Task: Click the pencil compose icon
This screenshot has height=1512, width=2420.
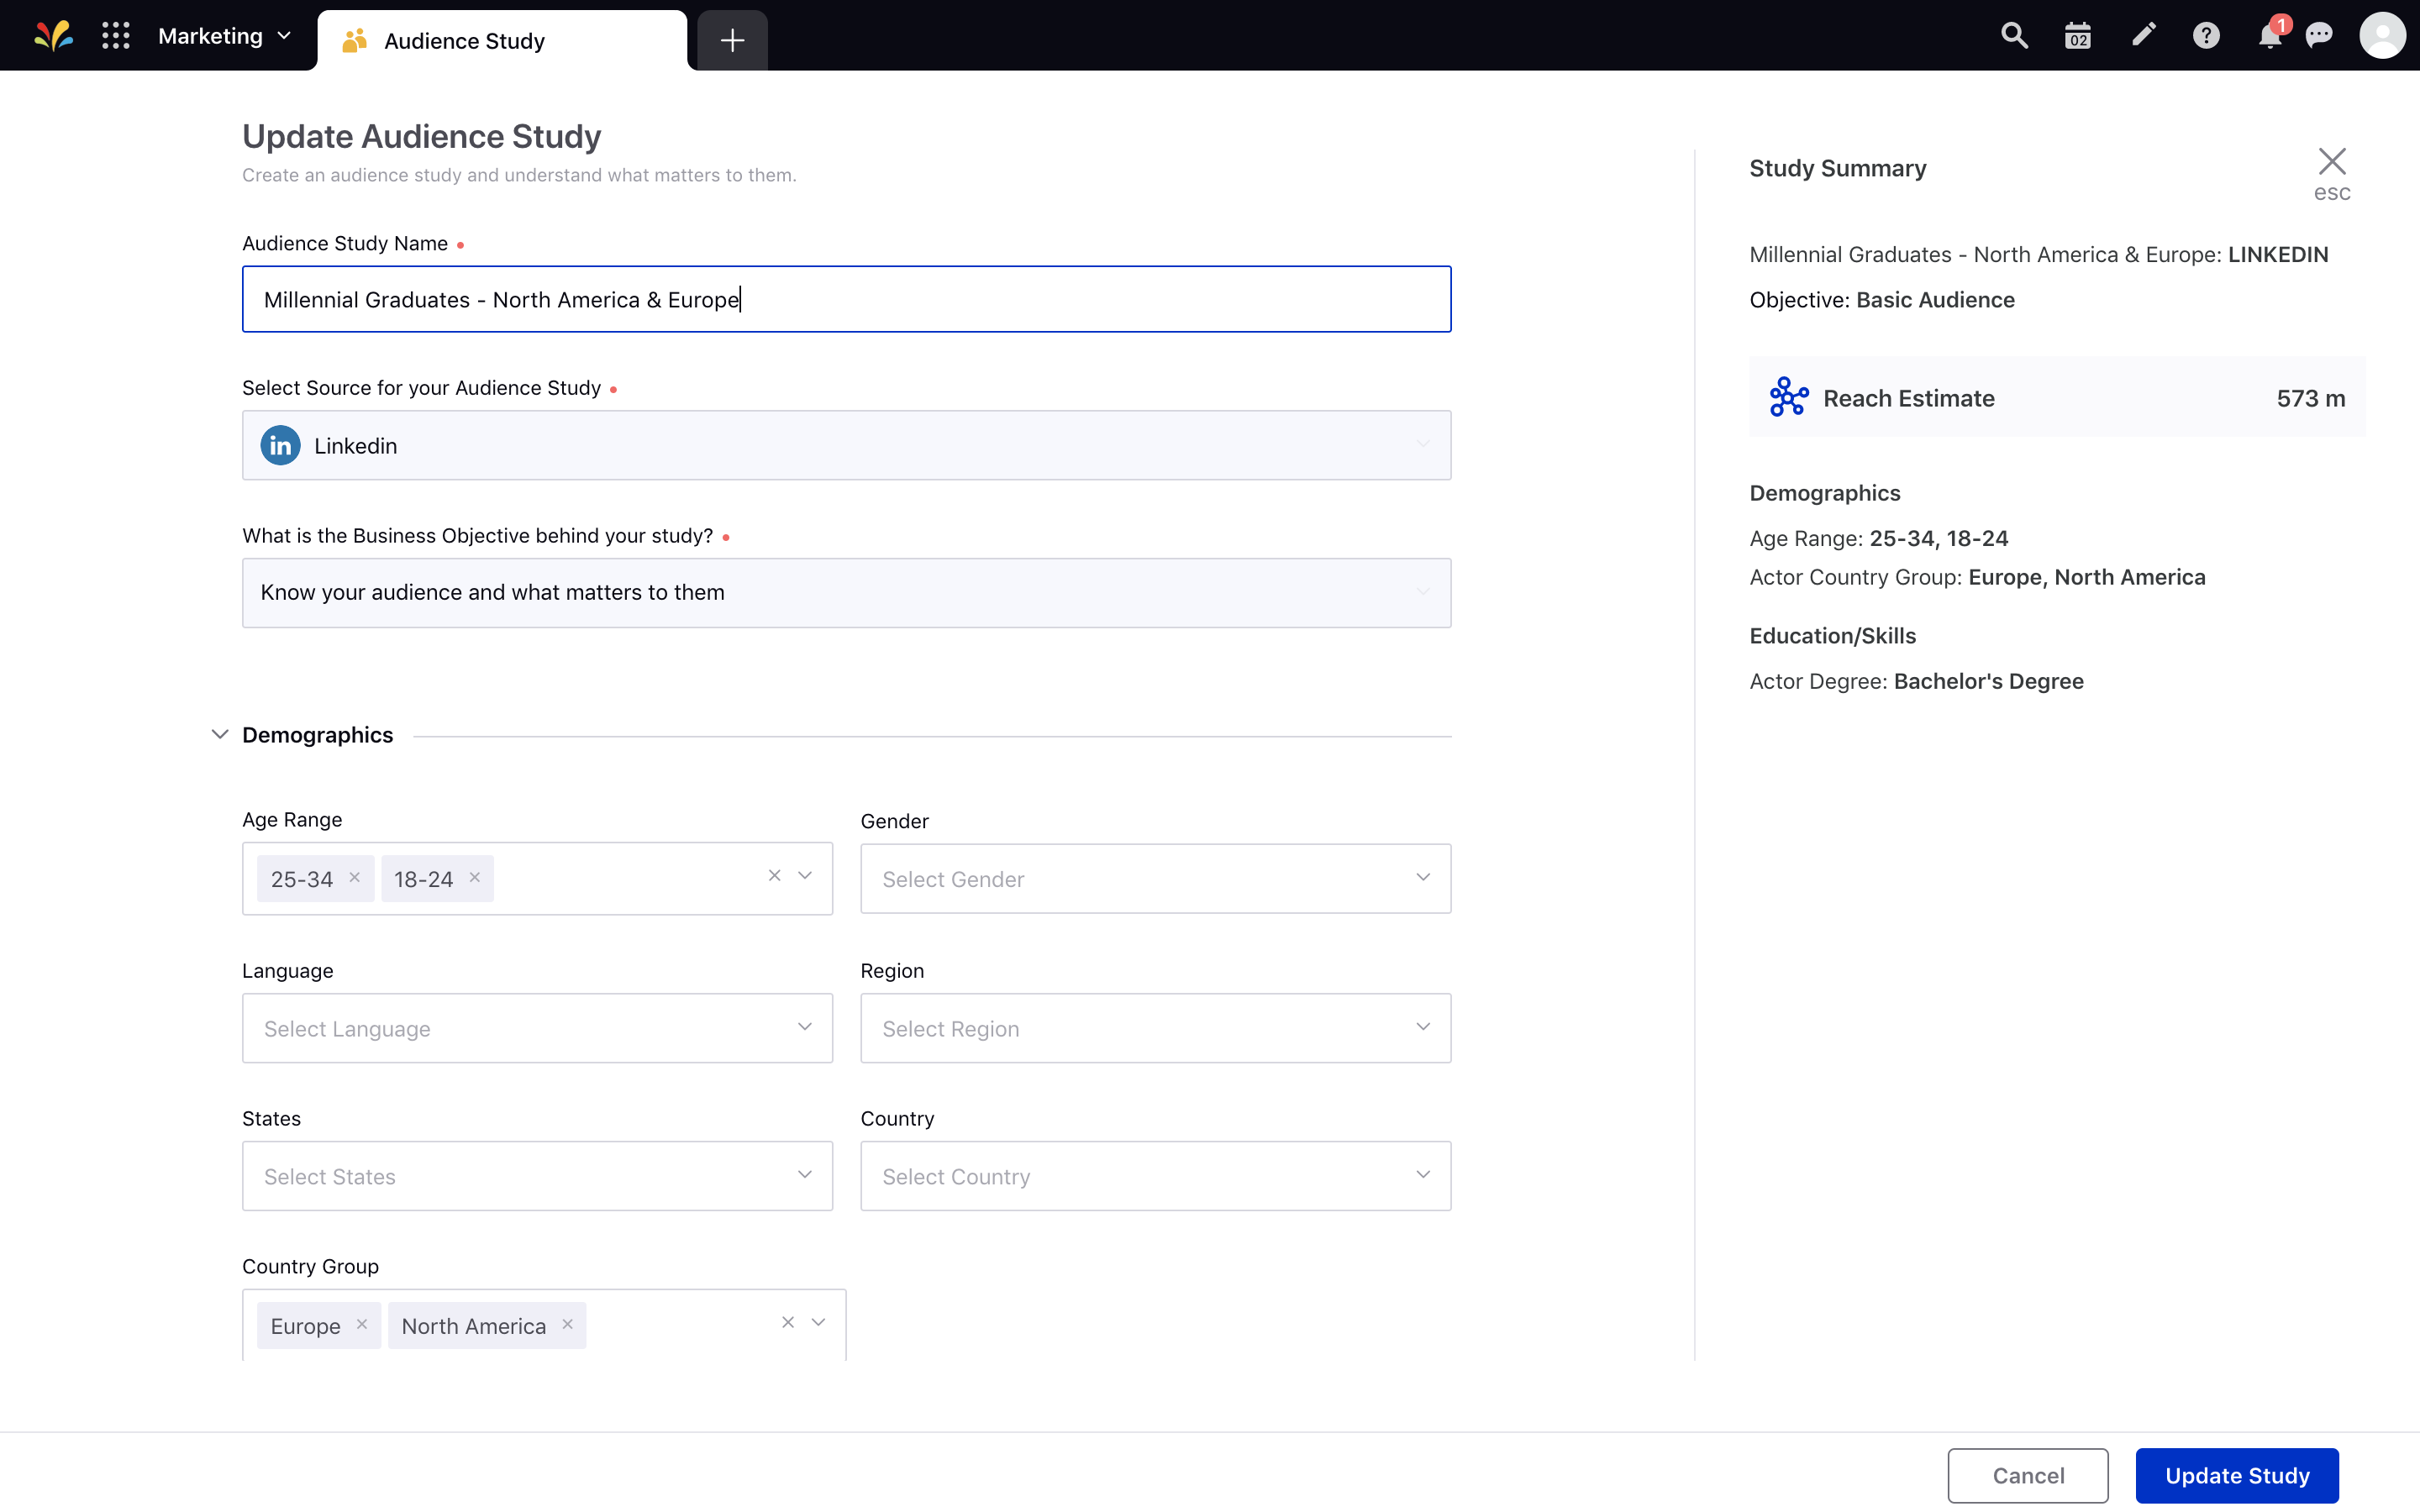Action: 2143,36
